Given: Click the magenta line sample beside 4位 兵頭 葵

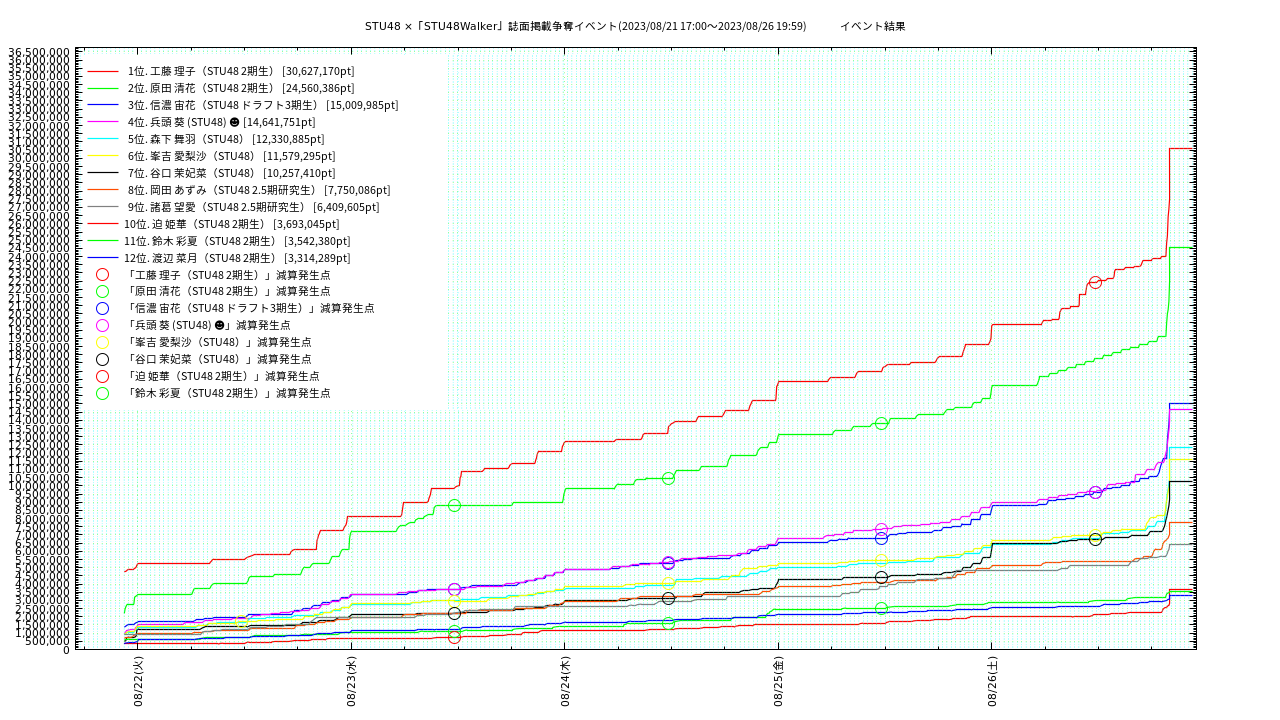Looking at the screenshot, I should pos(103,123).
